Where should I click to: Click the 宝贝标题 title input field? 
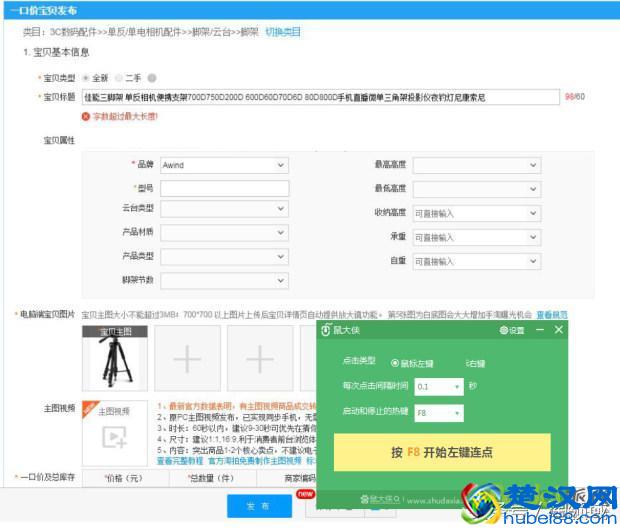point(321,97)
